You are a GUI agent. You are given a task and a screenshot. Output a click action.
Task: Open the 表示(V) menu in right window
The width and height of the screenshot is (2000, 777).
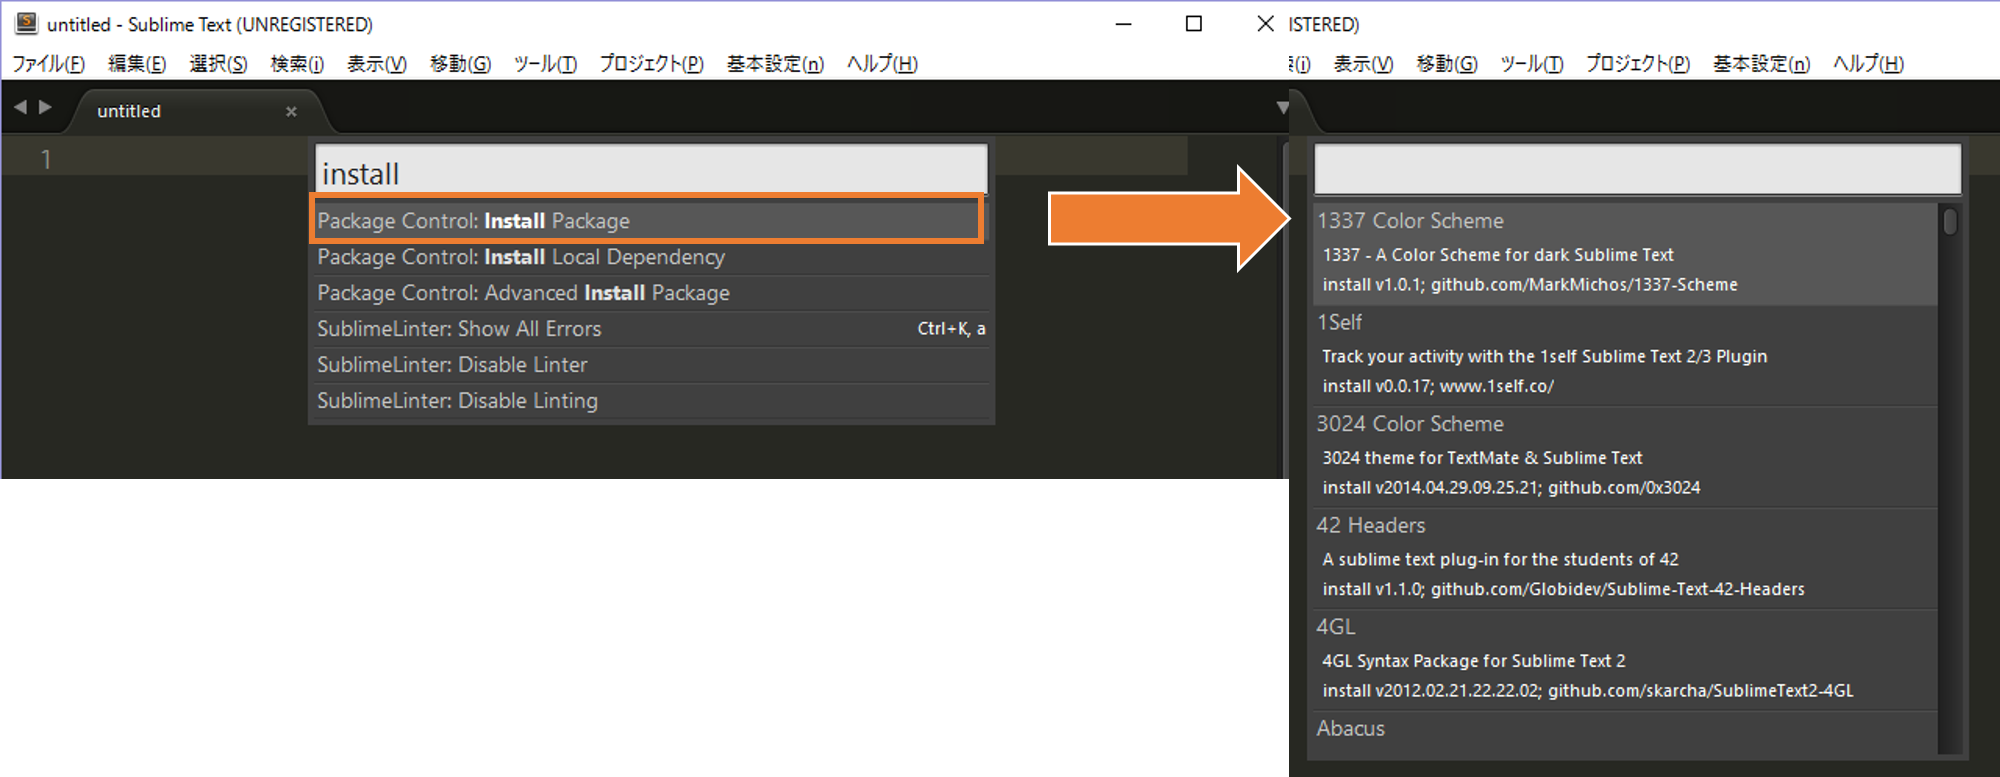pos(1363,64)
